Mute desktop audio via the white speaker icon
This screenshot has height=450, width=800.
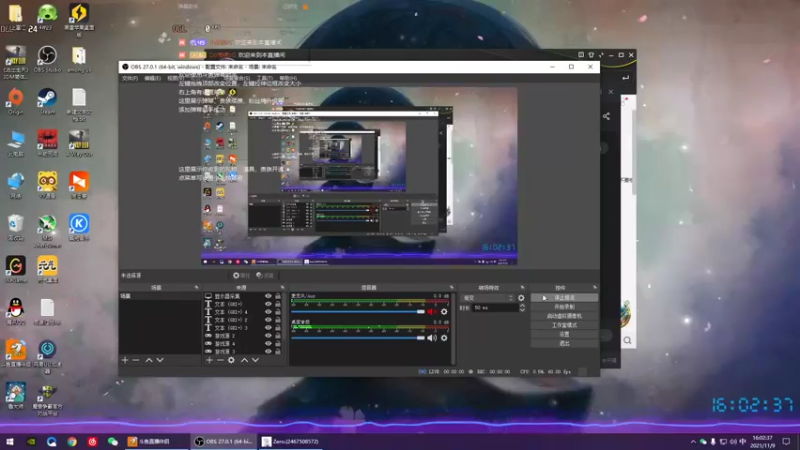432,338
